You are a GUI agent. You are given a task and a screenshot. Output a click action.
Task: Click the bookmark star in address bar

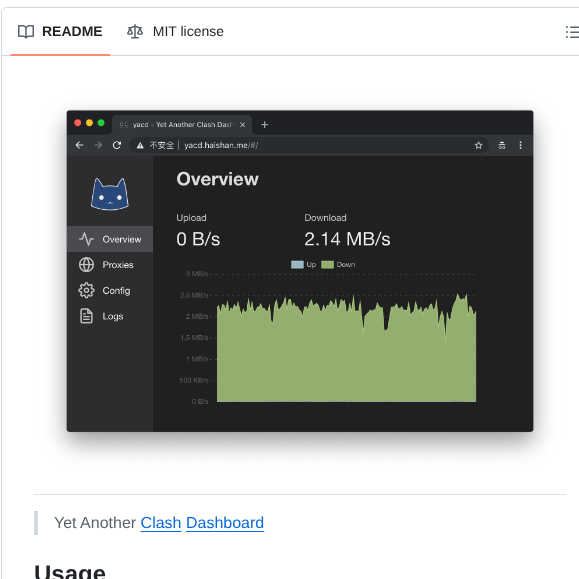(479, 145)
